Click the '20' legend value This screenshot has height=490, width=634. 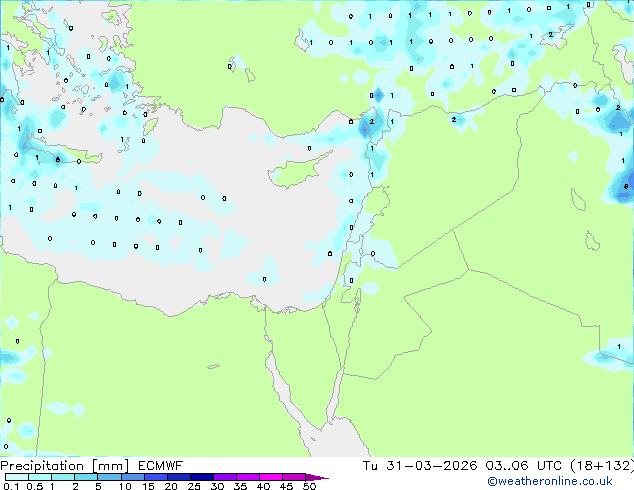[171, 486]
